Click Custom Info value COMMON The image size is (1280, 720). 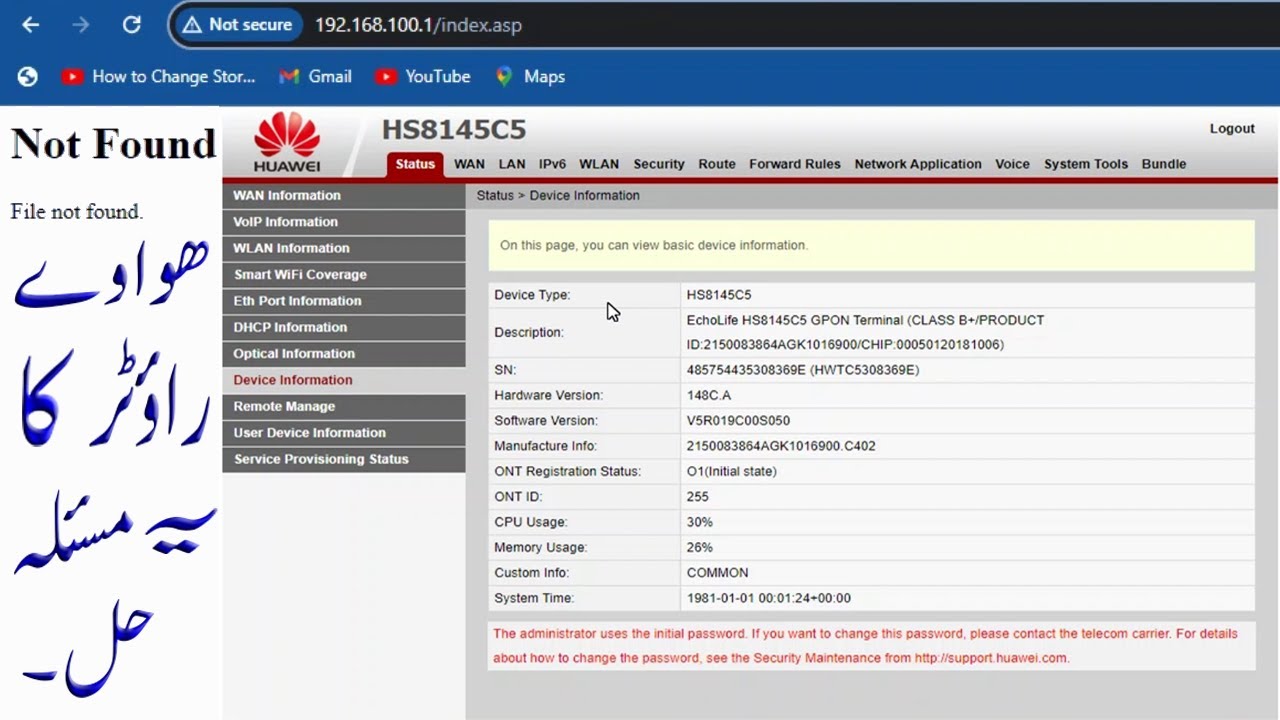pos(717,573)
